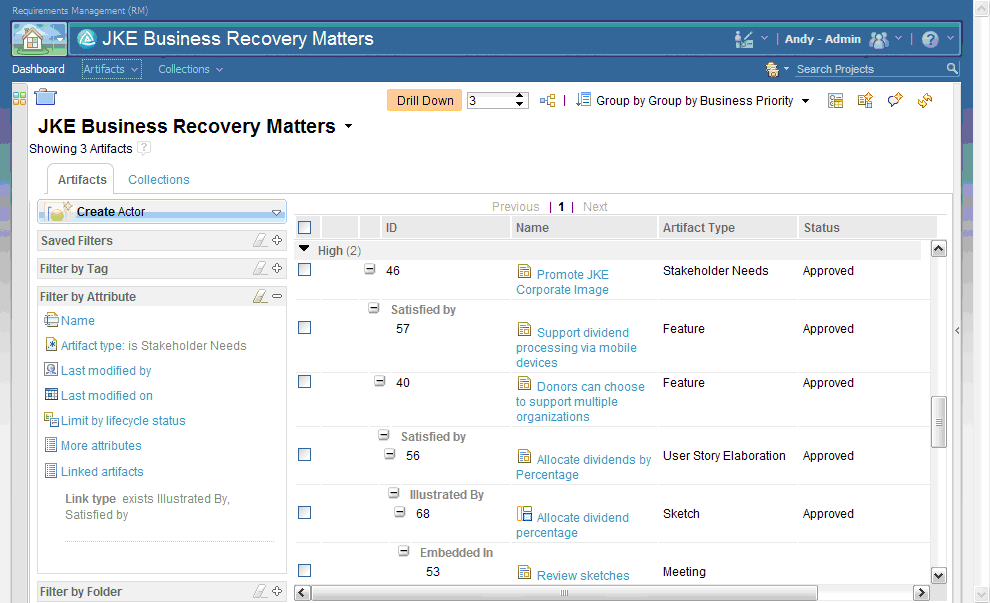Open the administration person-with-pen icon
The image size is (990, 603).
pos(744,39)
